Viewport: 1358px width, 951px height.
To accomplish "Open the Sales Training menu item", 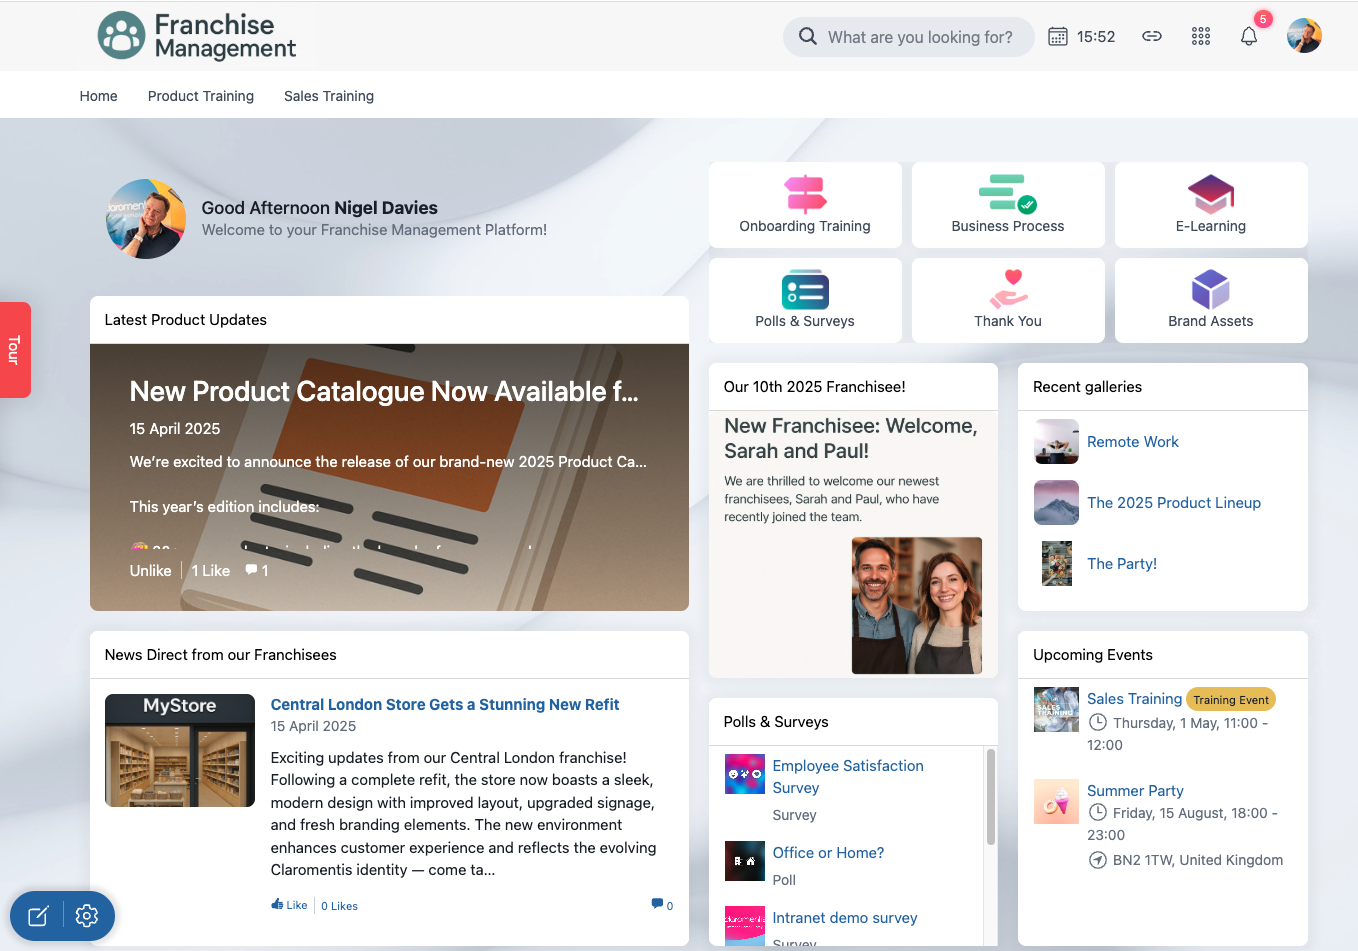I will pyautogui.click(x=328, y=96).
